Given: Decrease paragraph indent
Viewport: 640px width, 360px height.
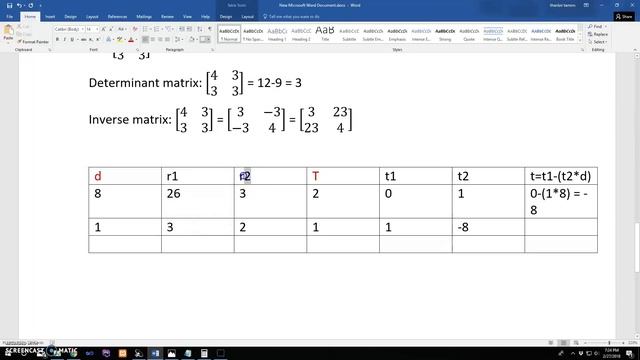Looking at the screenshot, I should 182,29.
